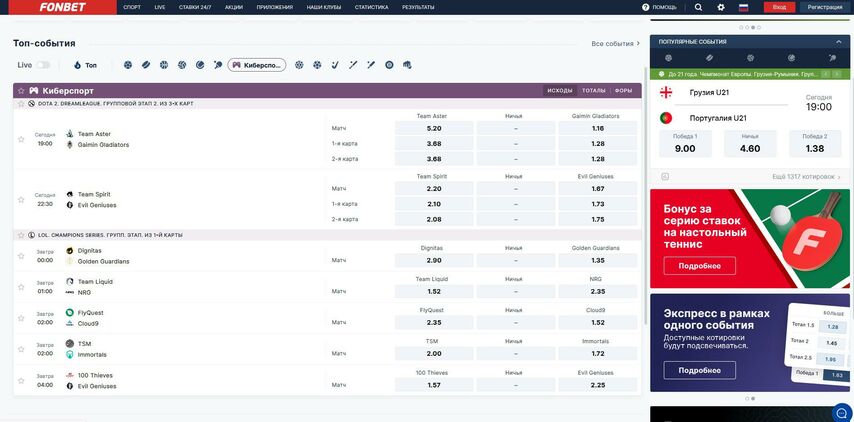Collapse the Популярные события panel chevron
This screenshot has height=422, width=854.
click(839, 41)
